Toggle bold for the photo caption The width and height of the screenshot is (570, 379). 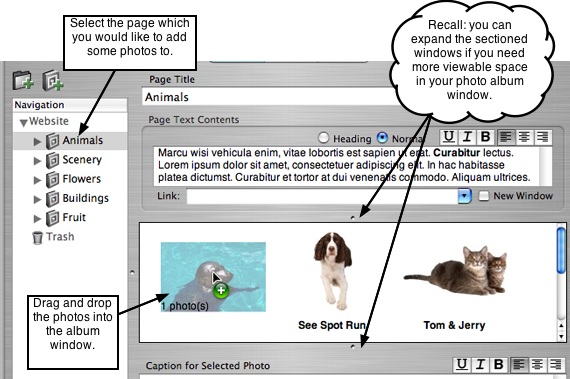point(499,364)
